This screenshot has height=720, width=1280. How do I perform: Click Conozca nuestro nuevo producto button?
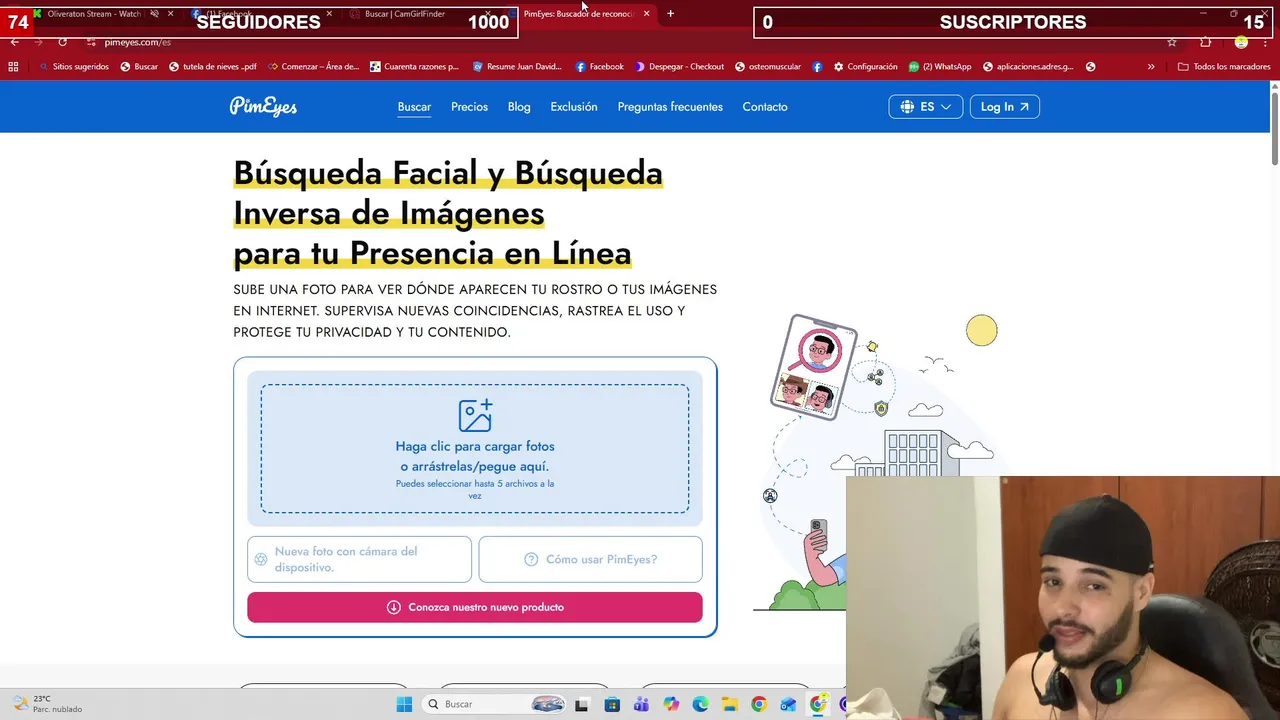475,607
